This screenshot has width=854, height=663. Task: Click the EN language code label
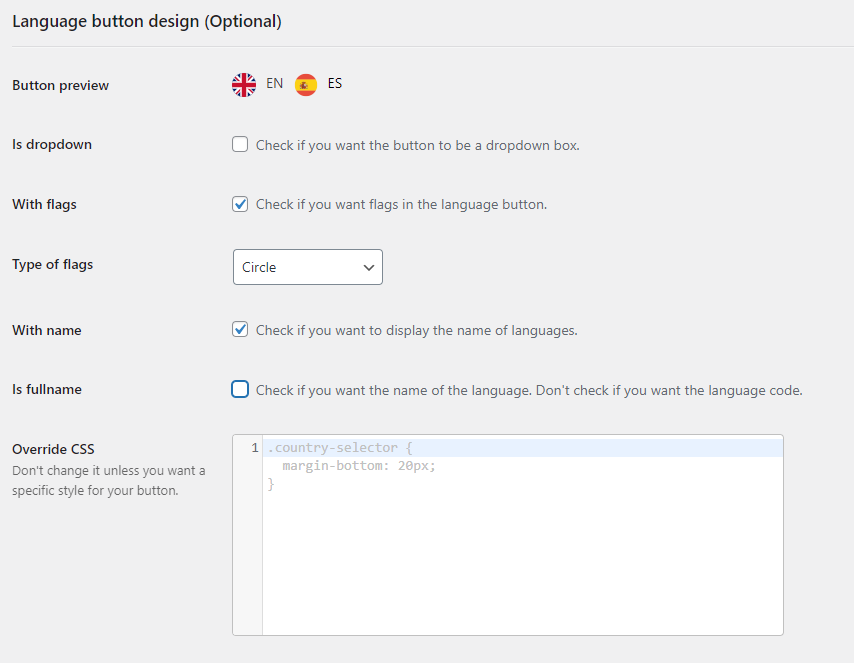tap(275, 84)
